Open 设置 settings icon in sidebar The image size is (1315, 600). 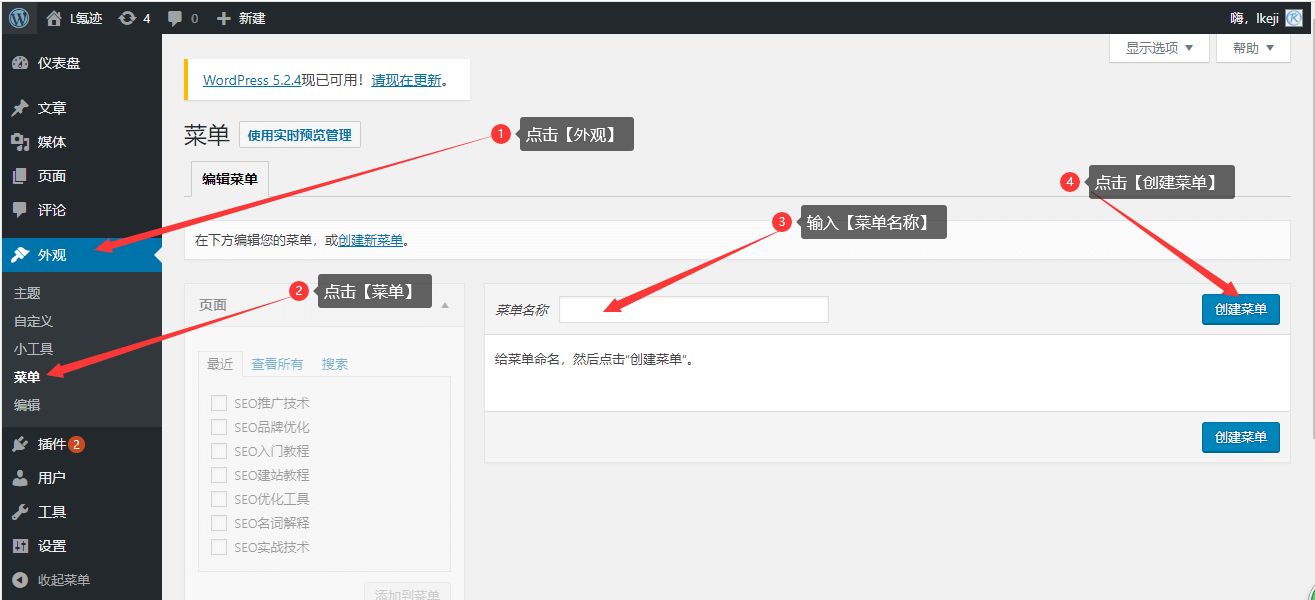(20, 546)
